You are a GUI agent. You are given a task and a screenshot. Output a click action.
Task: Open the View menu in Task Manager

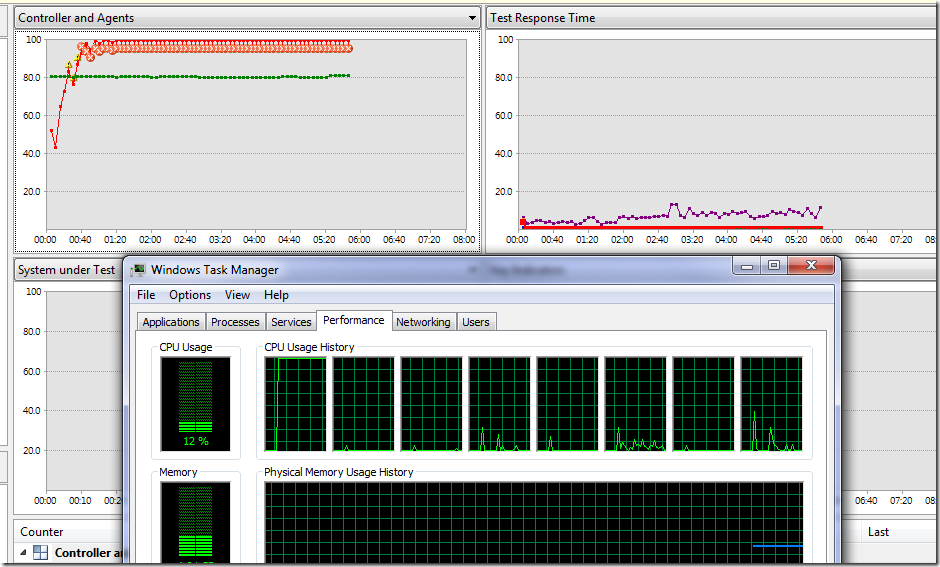tap(237, 295)
